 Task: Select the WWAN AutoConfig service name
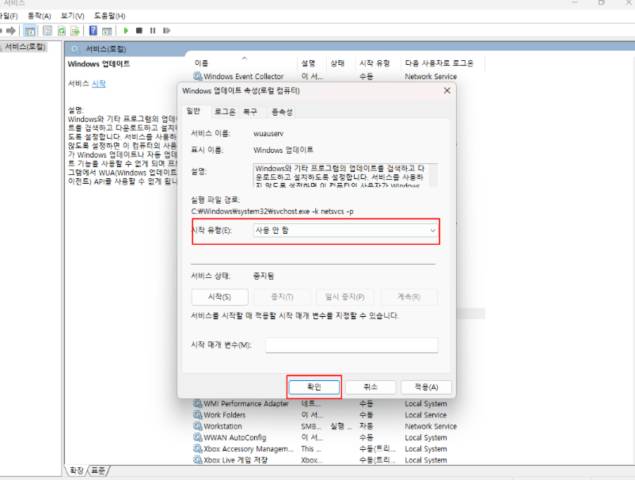pyautogui.click(x=235, y=437)
